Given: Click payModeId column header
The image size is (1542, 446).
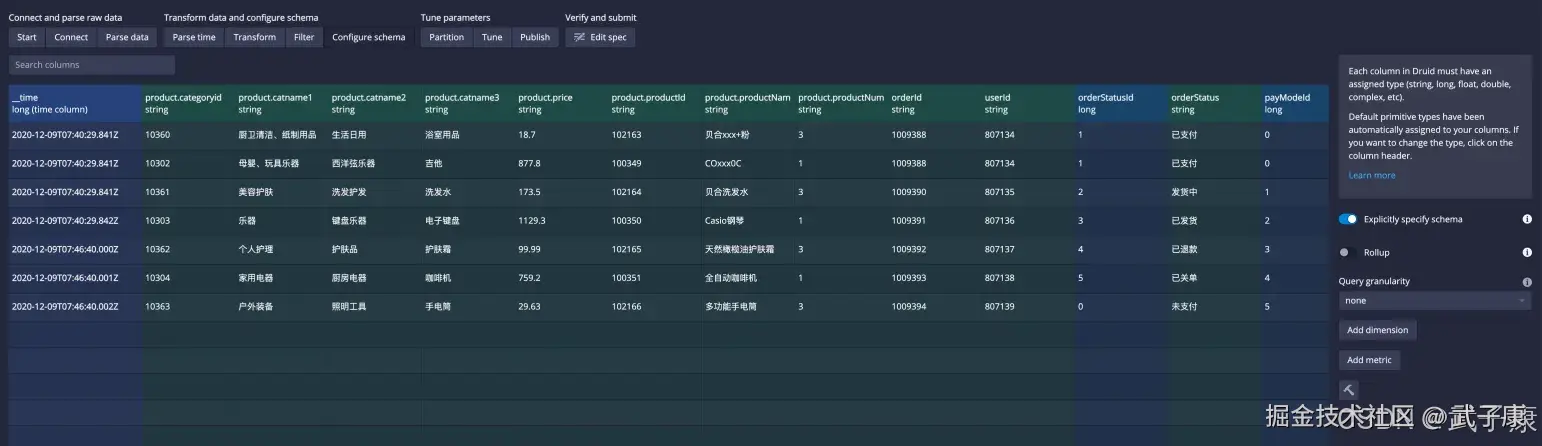Looking at the screenshot, I should pyautogui.click(x=1295, y=104).
